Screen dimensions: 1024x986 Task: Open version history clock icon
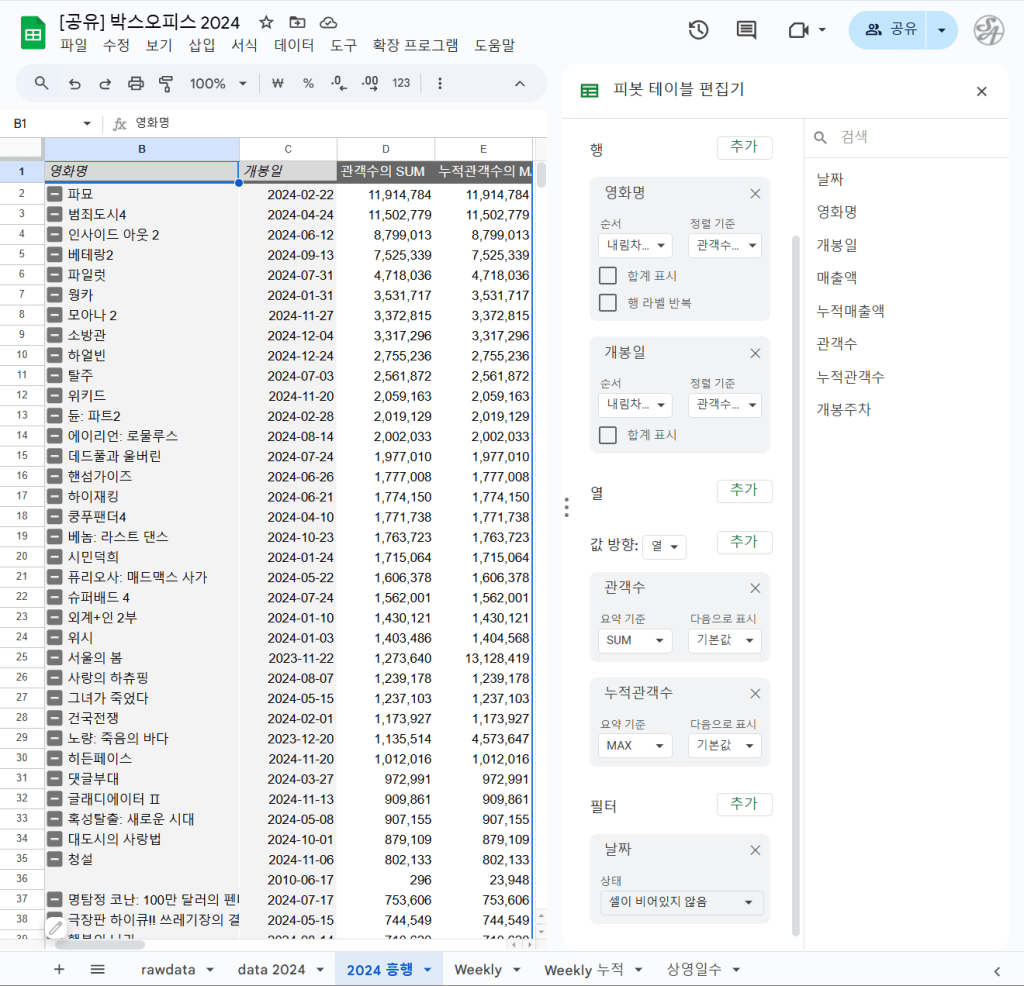click(x=698, y=30)
